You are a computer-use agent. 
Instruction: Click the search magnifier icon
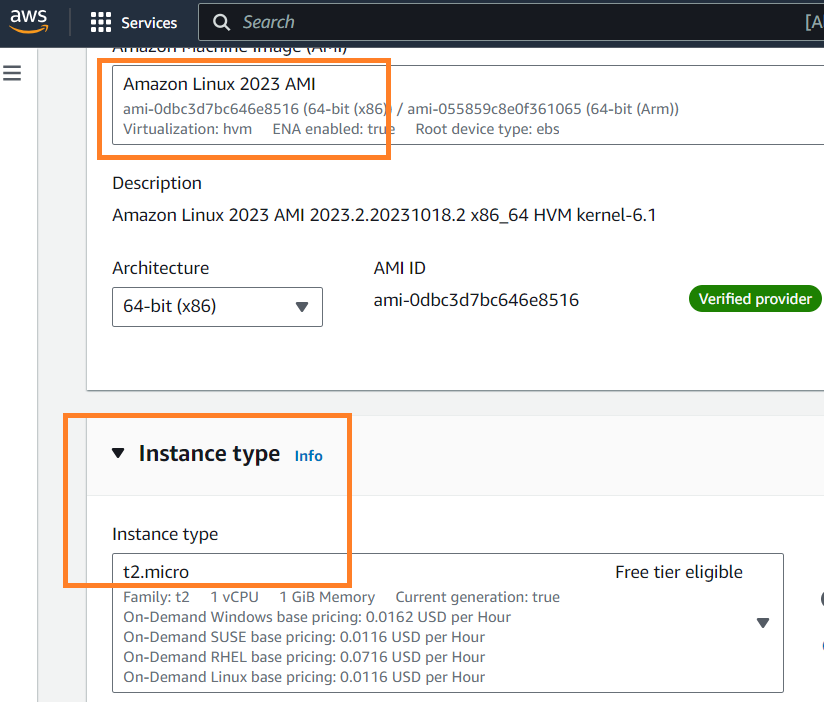tap(220, 21)
